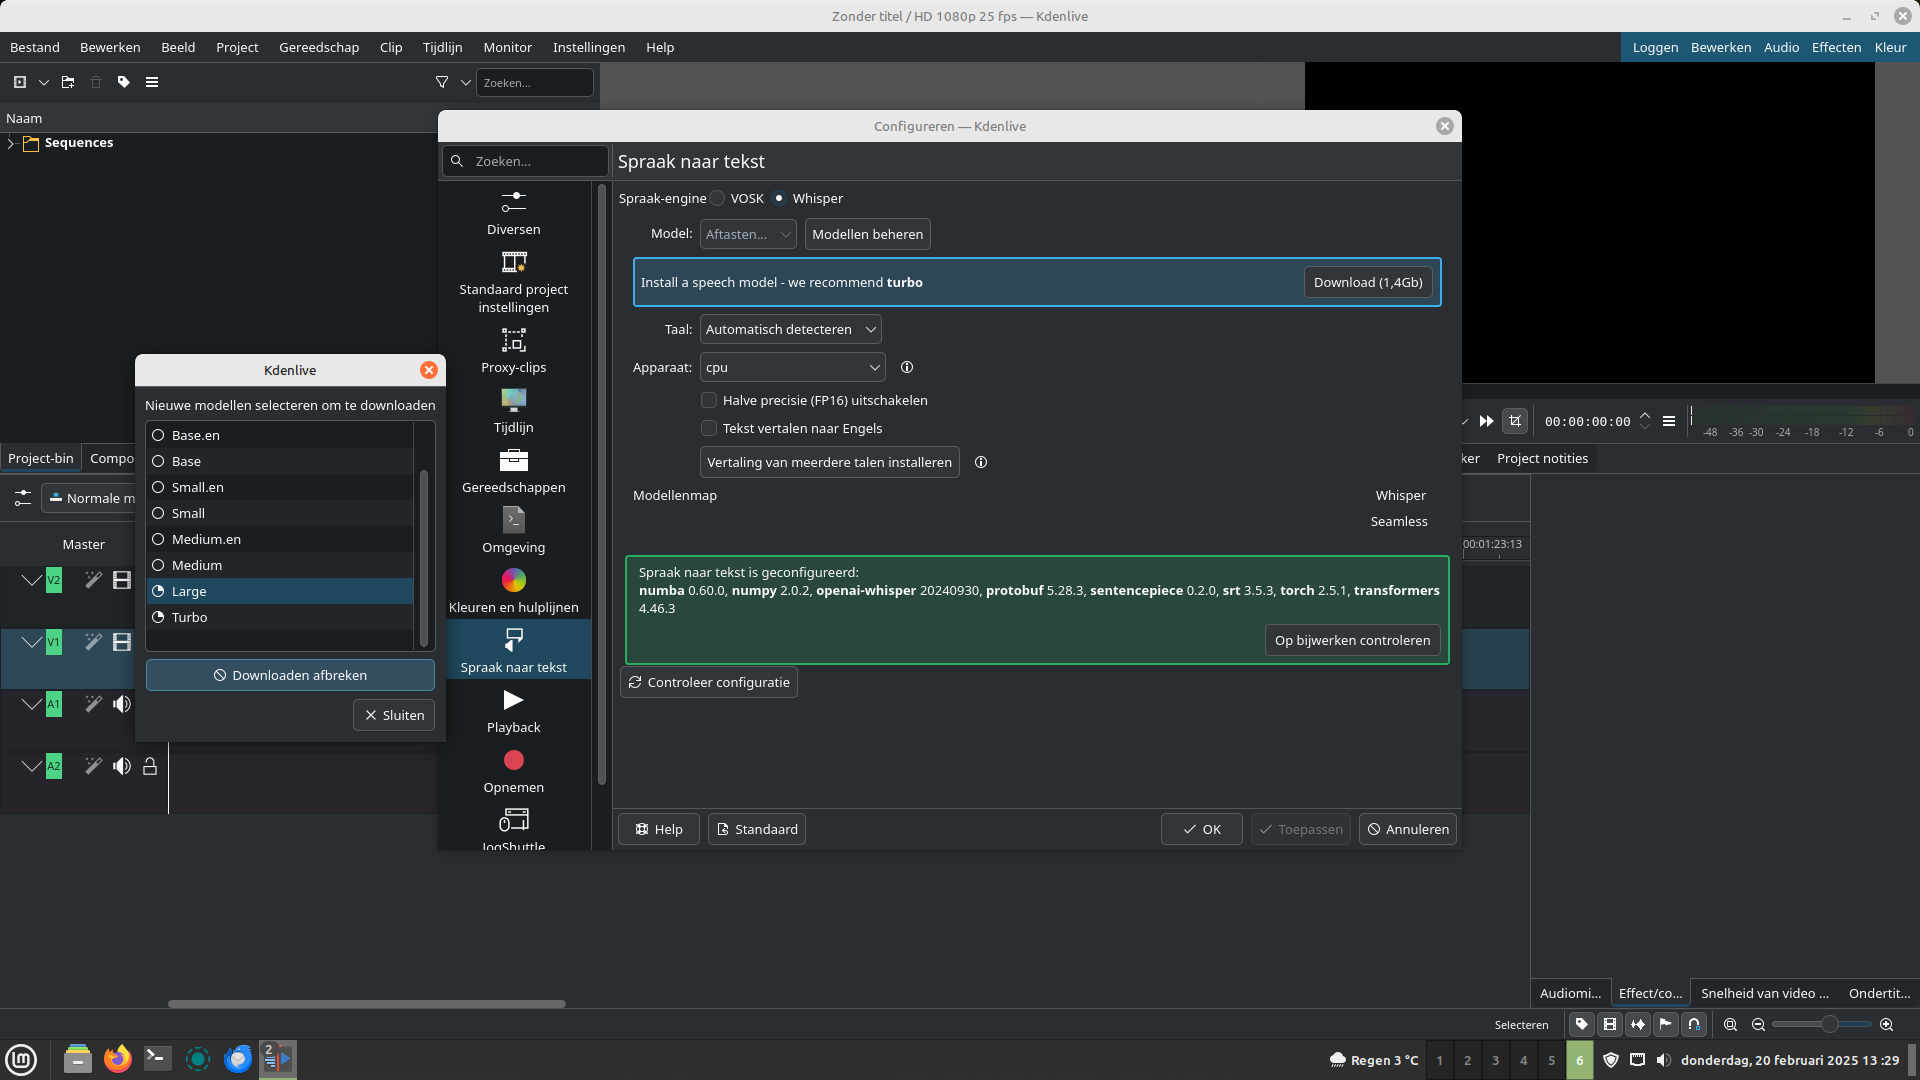Open the Gereedschappen settings category
Viewport: 1920px width, 1080px height.
coord(513,471)
